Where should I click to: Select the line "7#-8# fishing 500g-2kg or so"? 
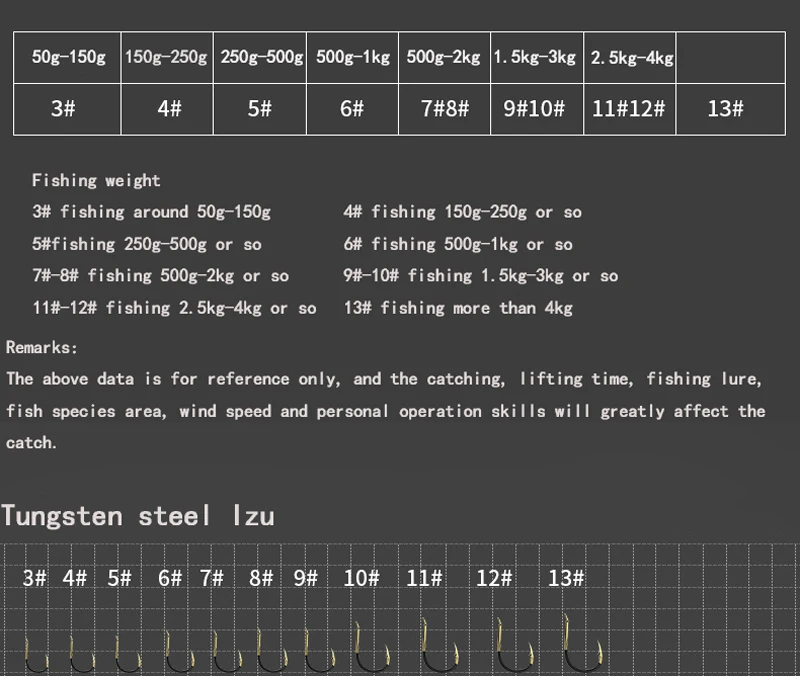pos(160,276)
